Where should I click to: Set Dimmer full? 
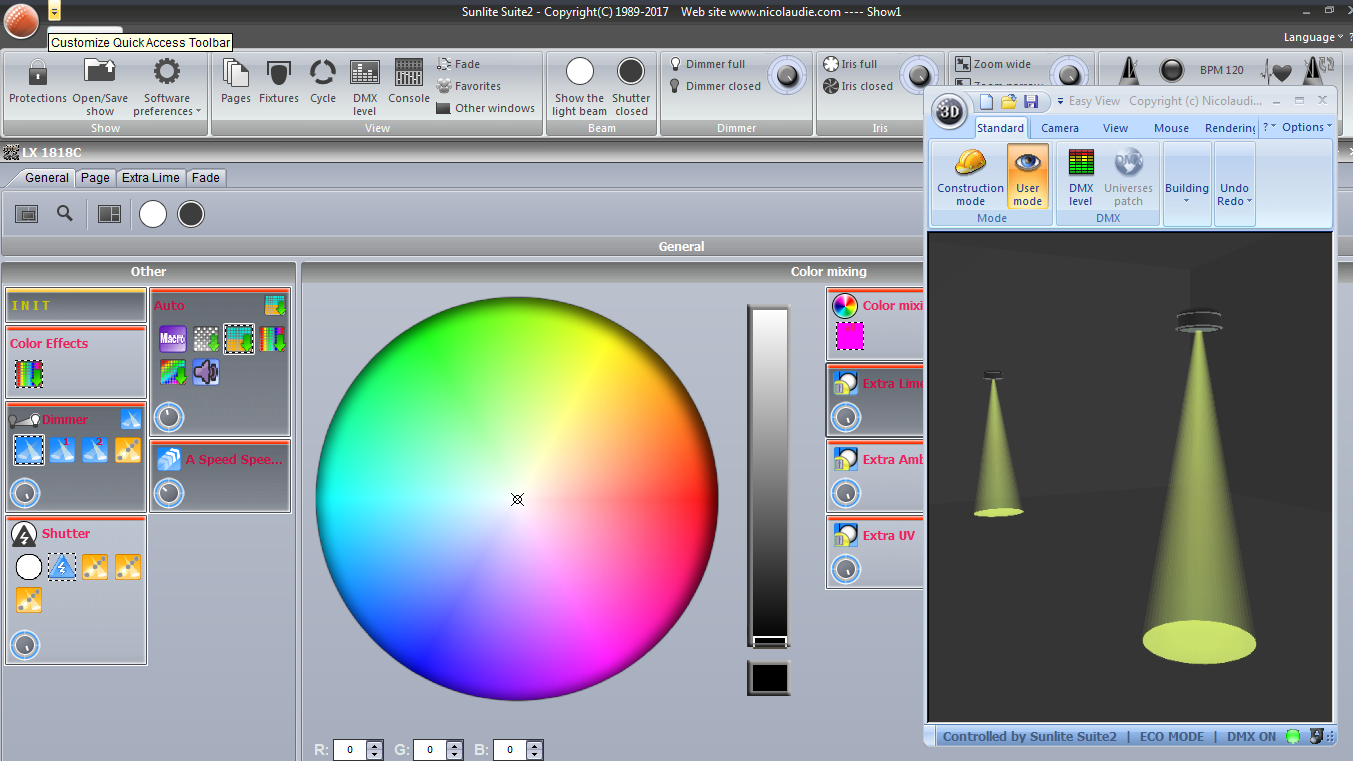point(707,64)
